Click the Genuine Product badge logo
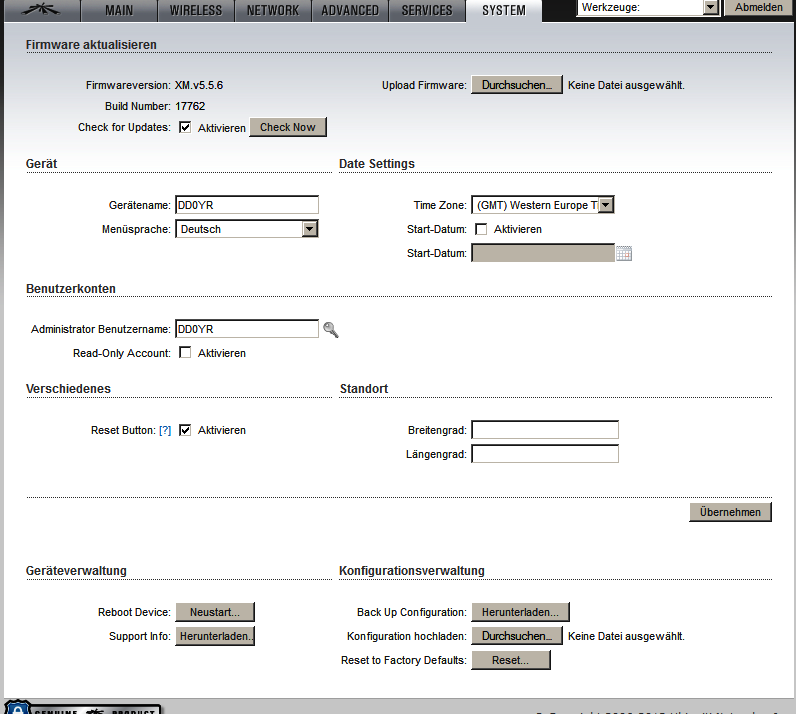This screenshot has width=796, height=714. point(84,708)
